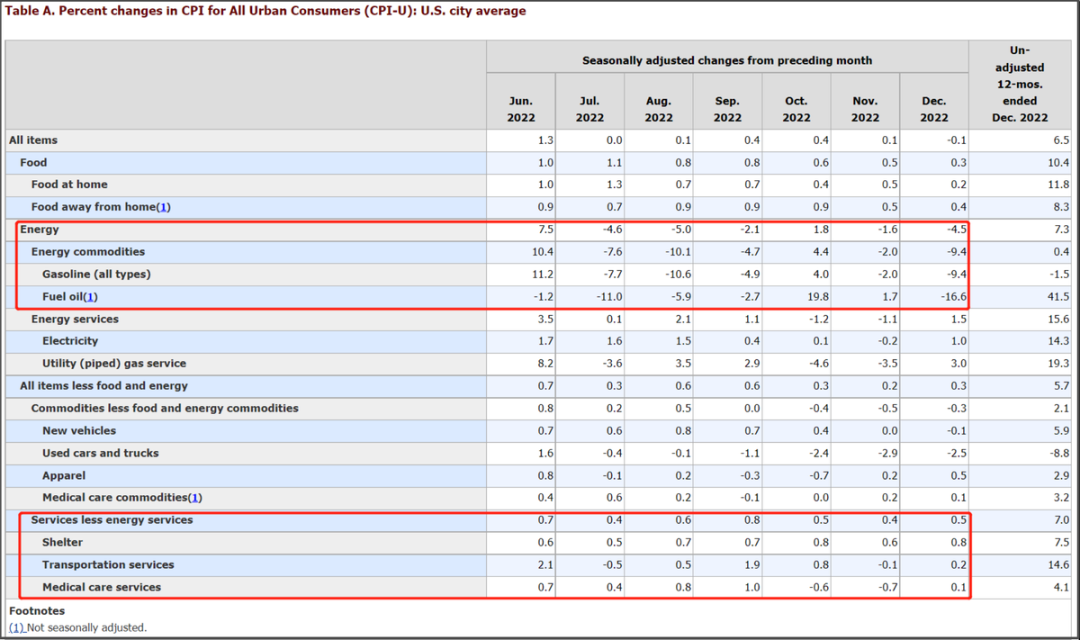The height and width of the screenshot is (640, 1080).
Task: Click the Fuel oil July value -11.0
Action: (610, 297)
